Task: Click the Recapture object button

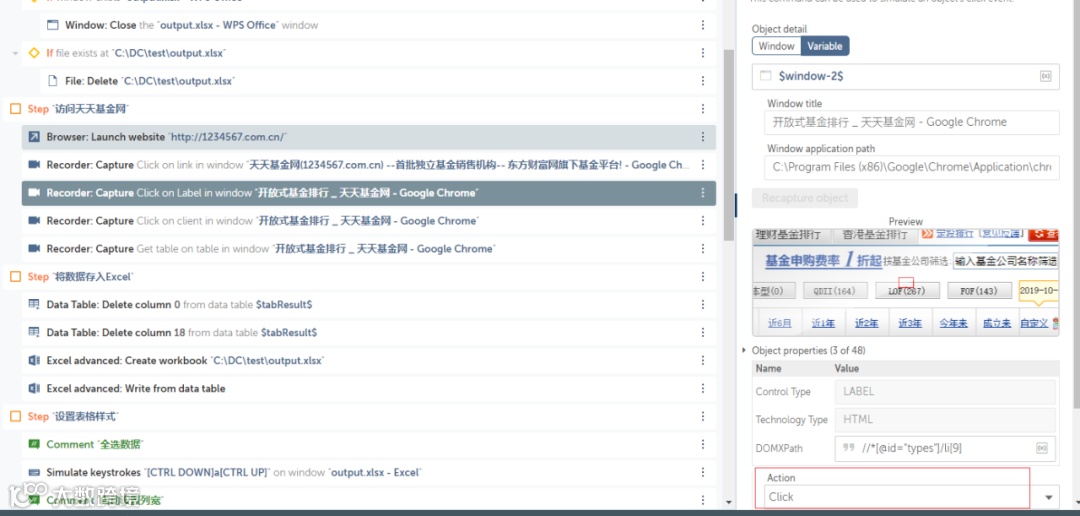Action: tap(805, 198)
